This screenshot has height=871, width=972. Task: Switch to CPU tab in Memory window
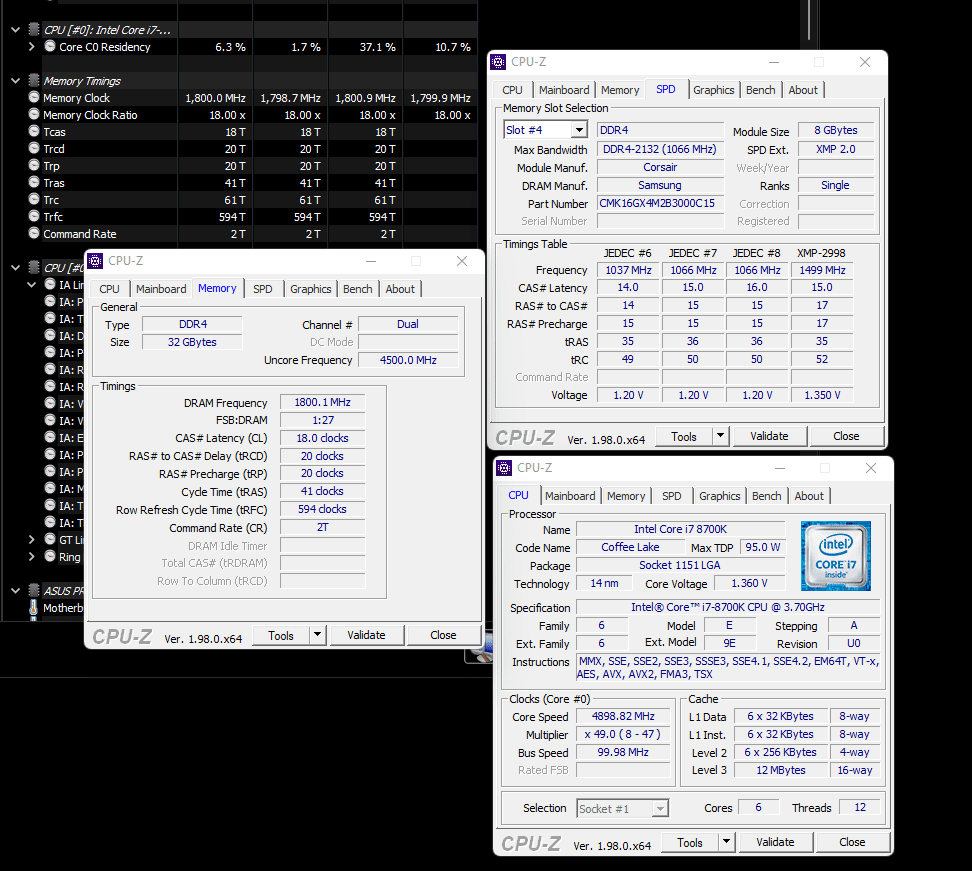click(109, 289)
